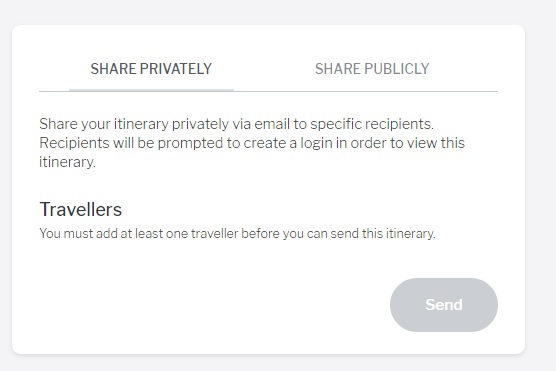Screen dimensions: 556x371
Task: Click the greyed-out Send button
Action: pos(444,305)
